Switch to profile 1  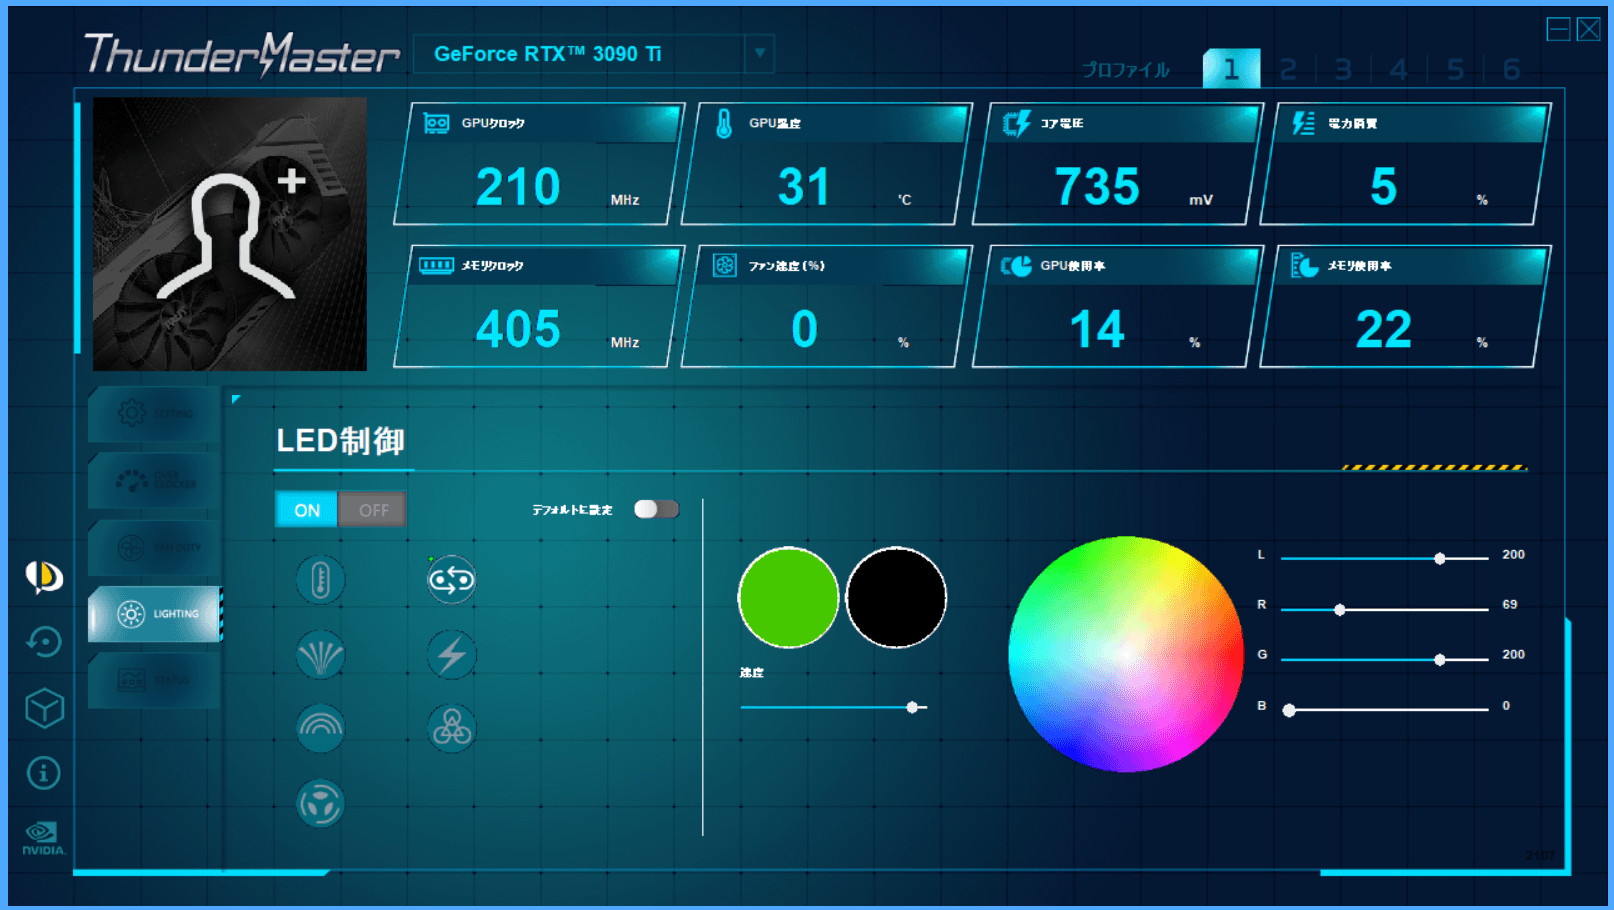[1231, 69]
